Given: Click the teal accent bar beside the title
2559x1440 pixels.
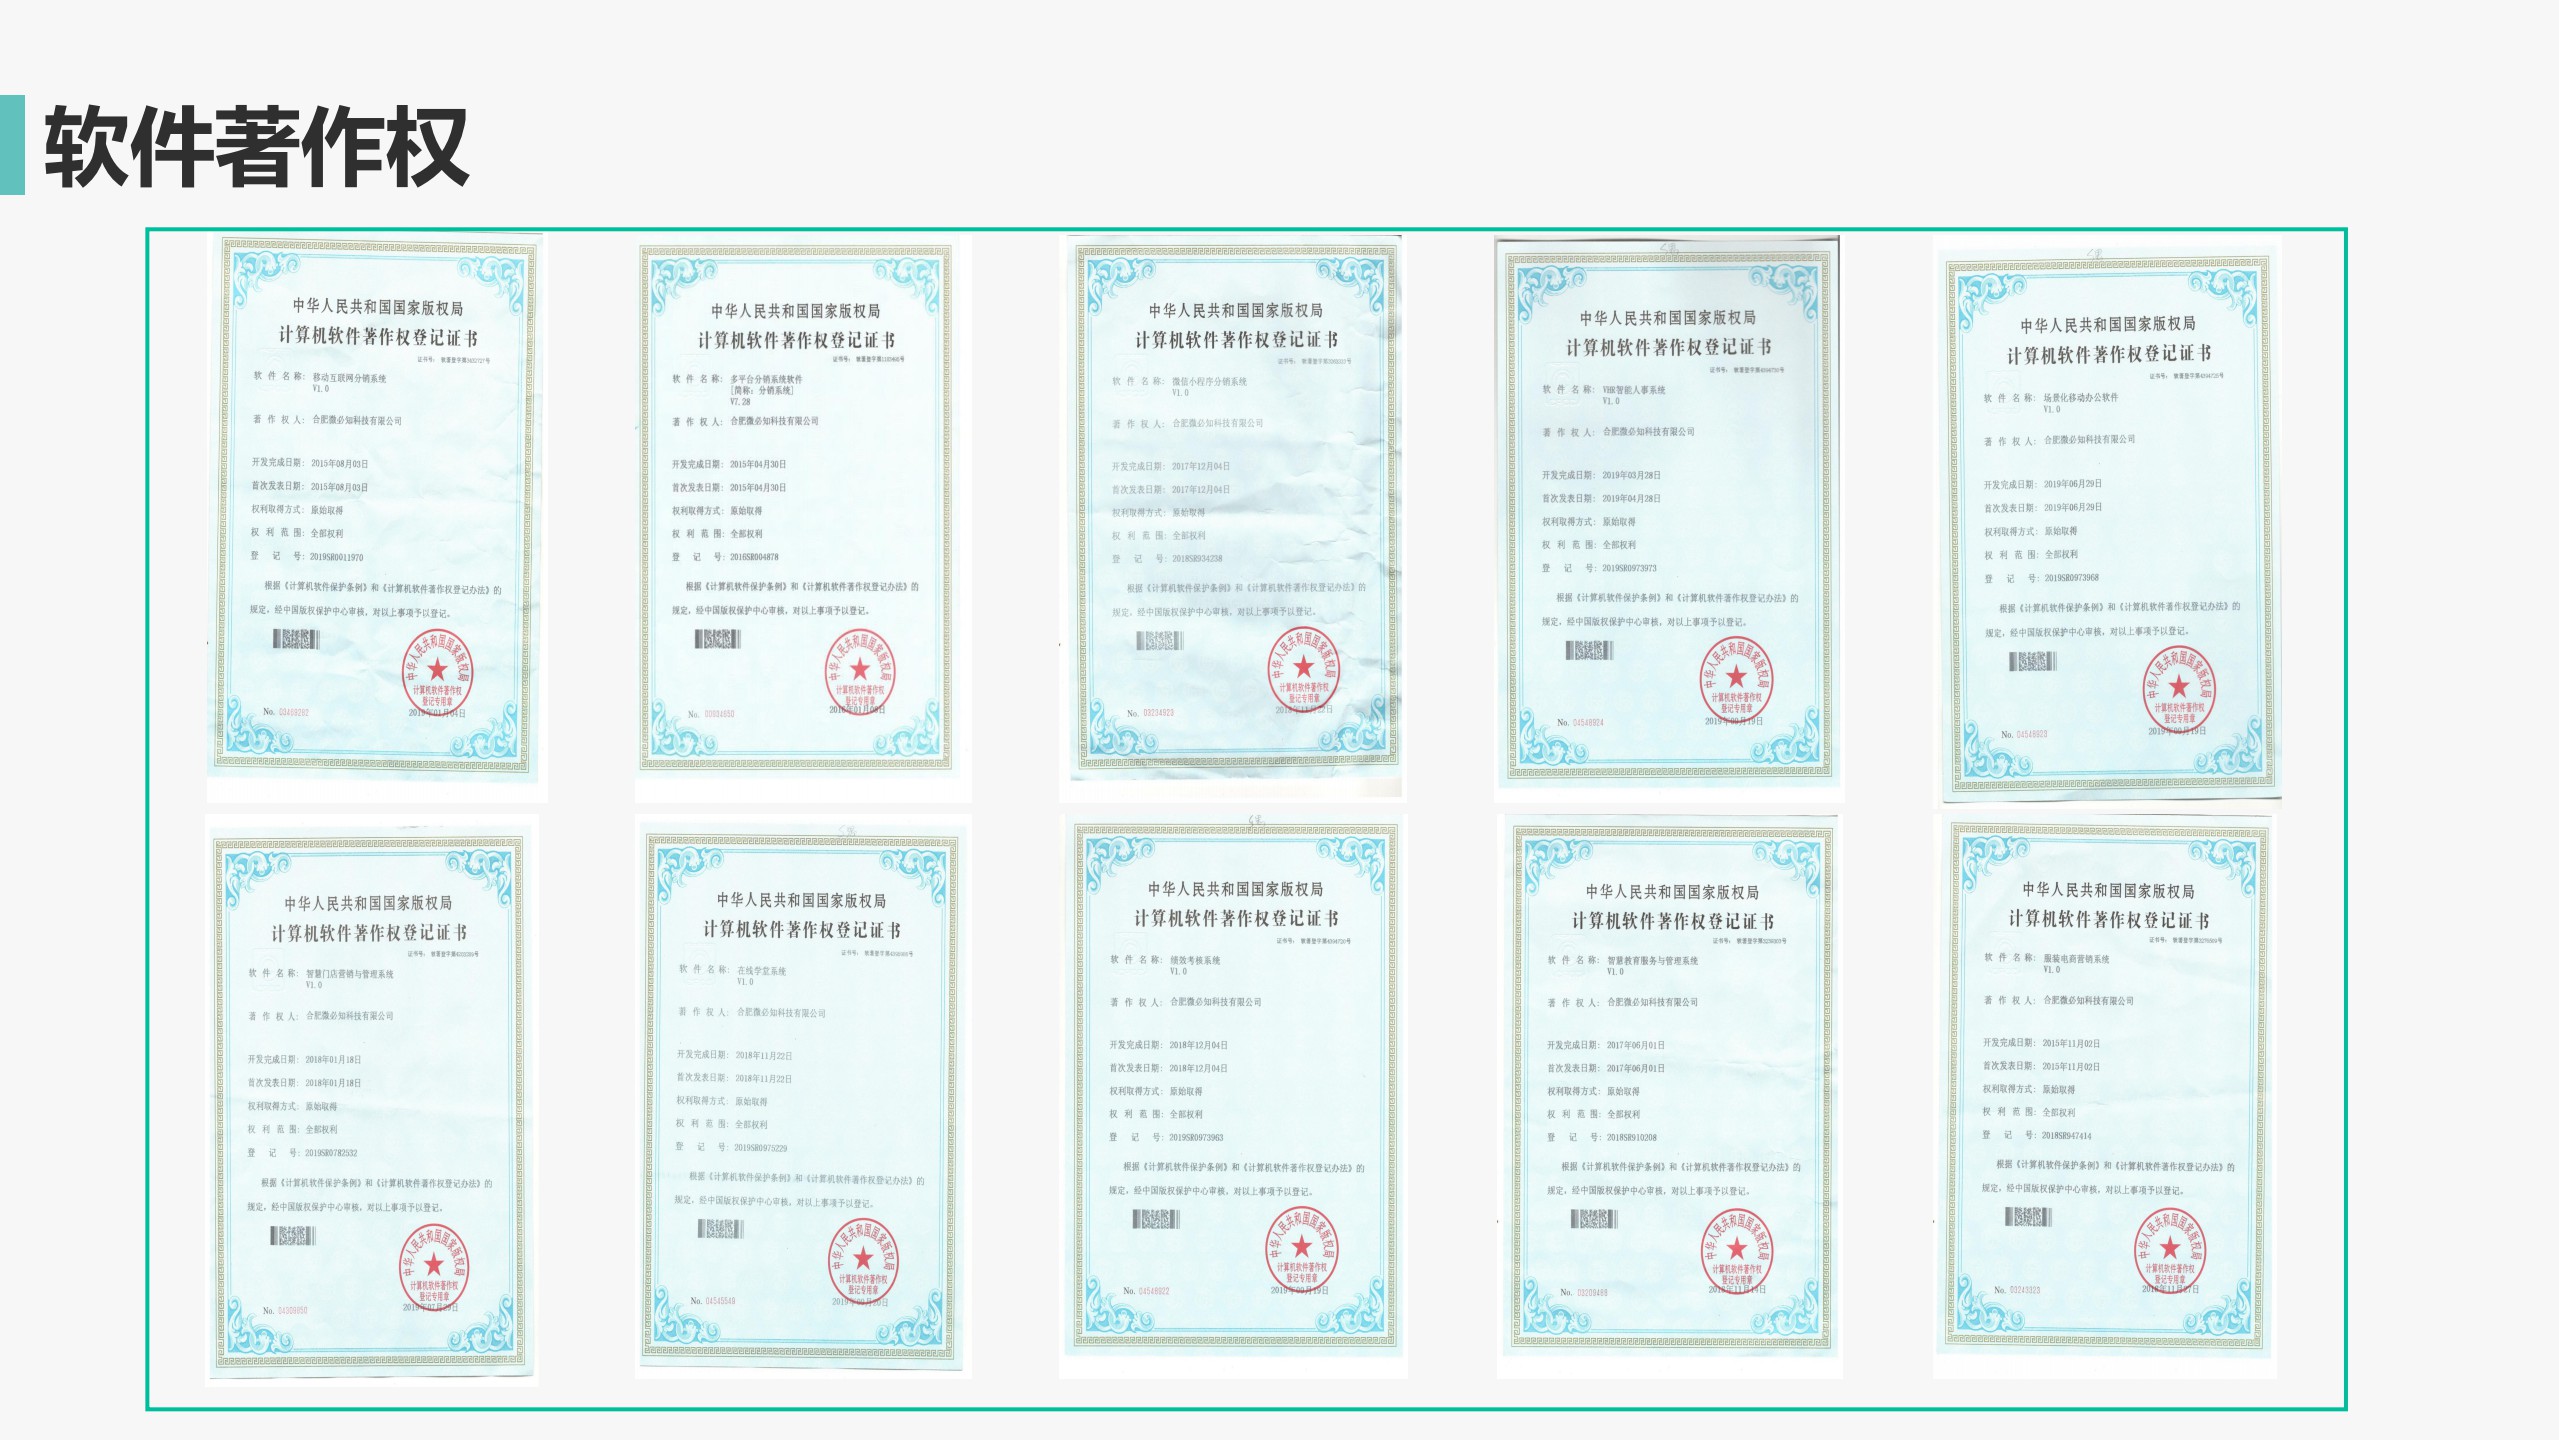Looking at the screenshot, I should click(12, 144).
